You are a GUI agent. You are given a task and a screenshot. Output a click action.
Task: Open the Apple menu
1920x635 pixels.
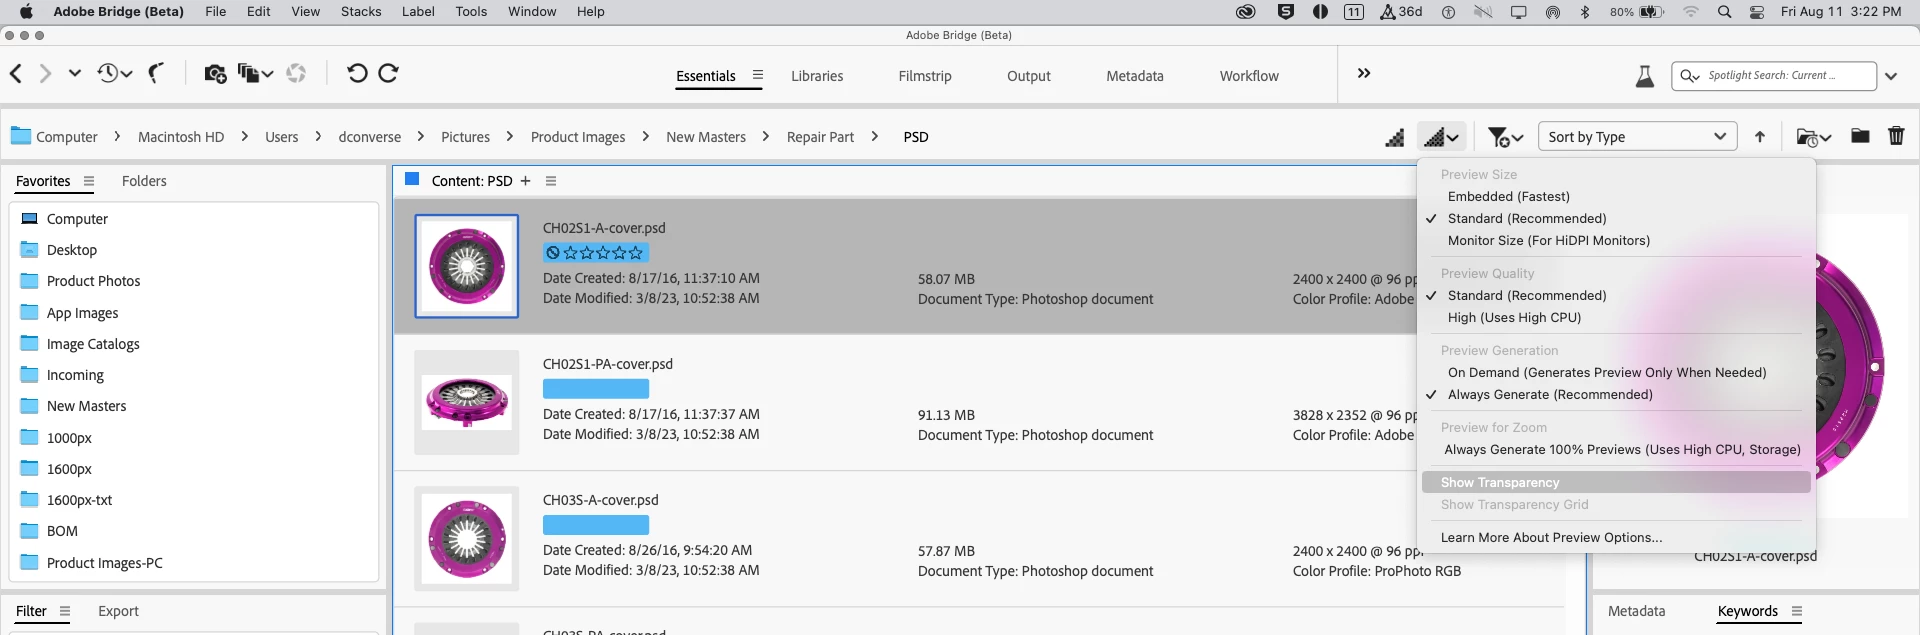pyautogui.click(x=26, y=12)
